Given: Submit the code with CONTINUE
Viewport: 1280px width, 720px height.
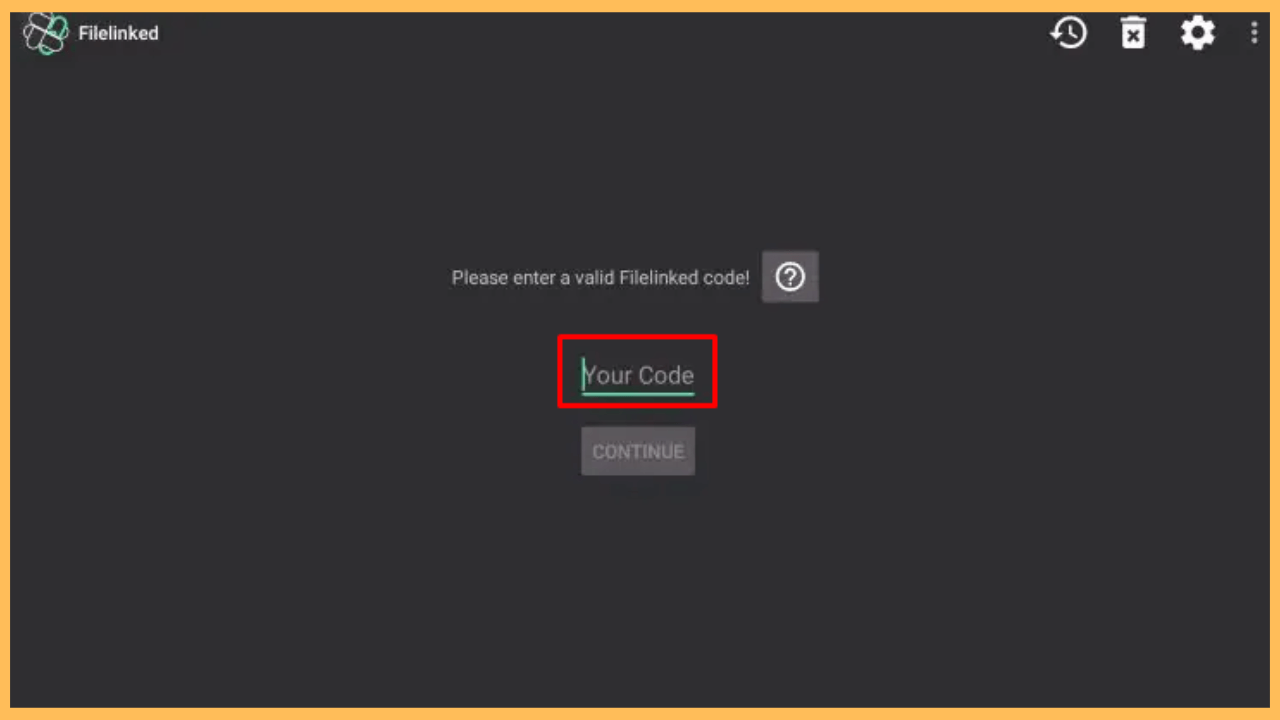Looking at the screenshot, I should tap(638, 451).
